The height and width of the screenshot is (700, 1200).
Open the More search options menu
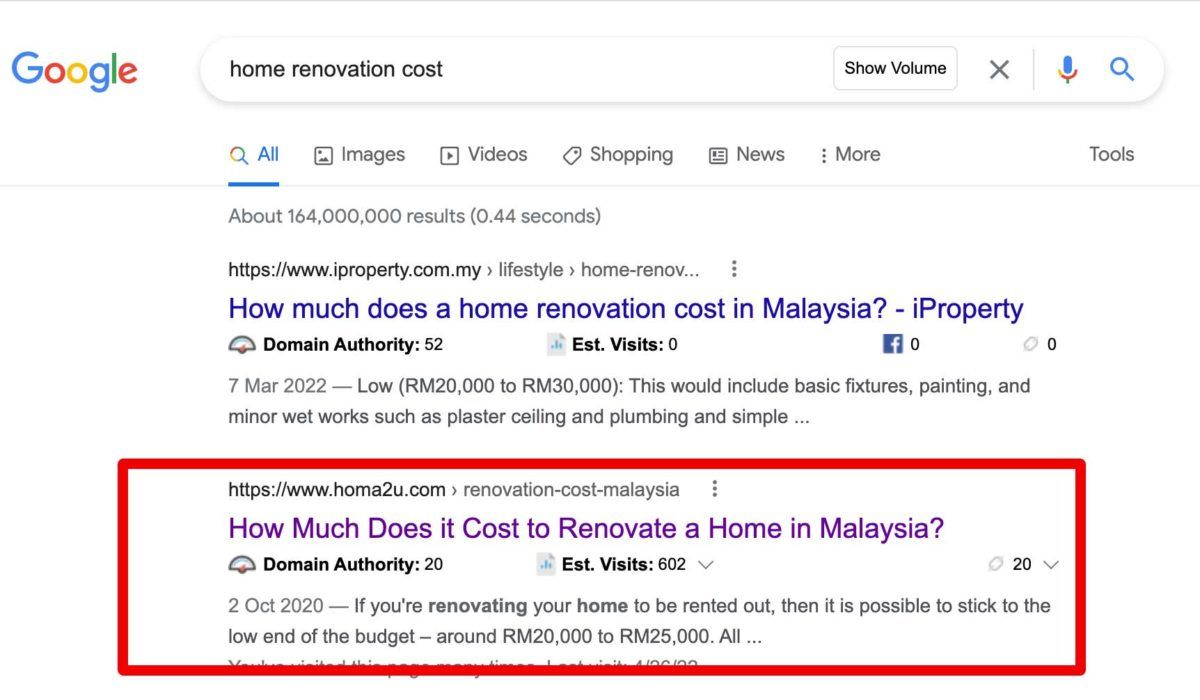click(849, 155)
